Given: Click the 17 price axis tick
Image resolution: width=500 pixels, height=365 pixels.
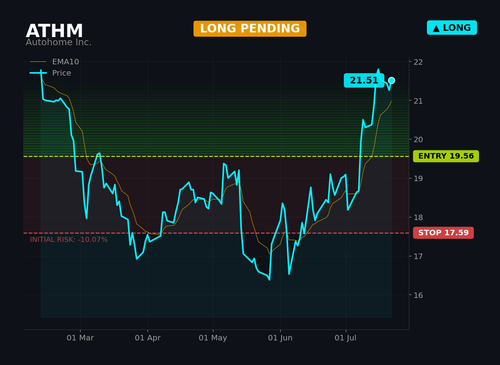Looking at the screenshot, I should click(418, 256).
